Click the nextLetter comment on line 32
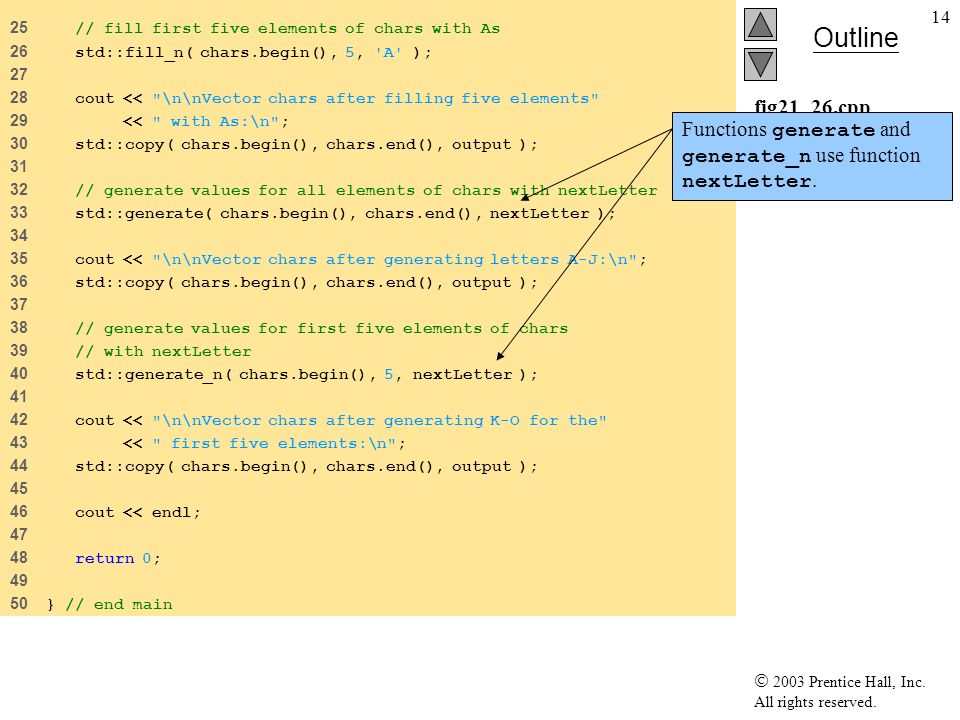Viewport: 960px width, 720px height. click(366, 190)
